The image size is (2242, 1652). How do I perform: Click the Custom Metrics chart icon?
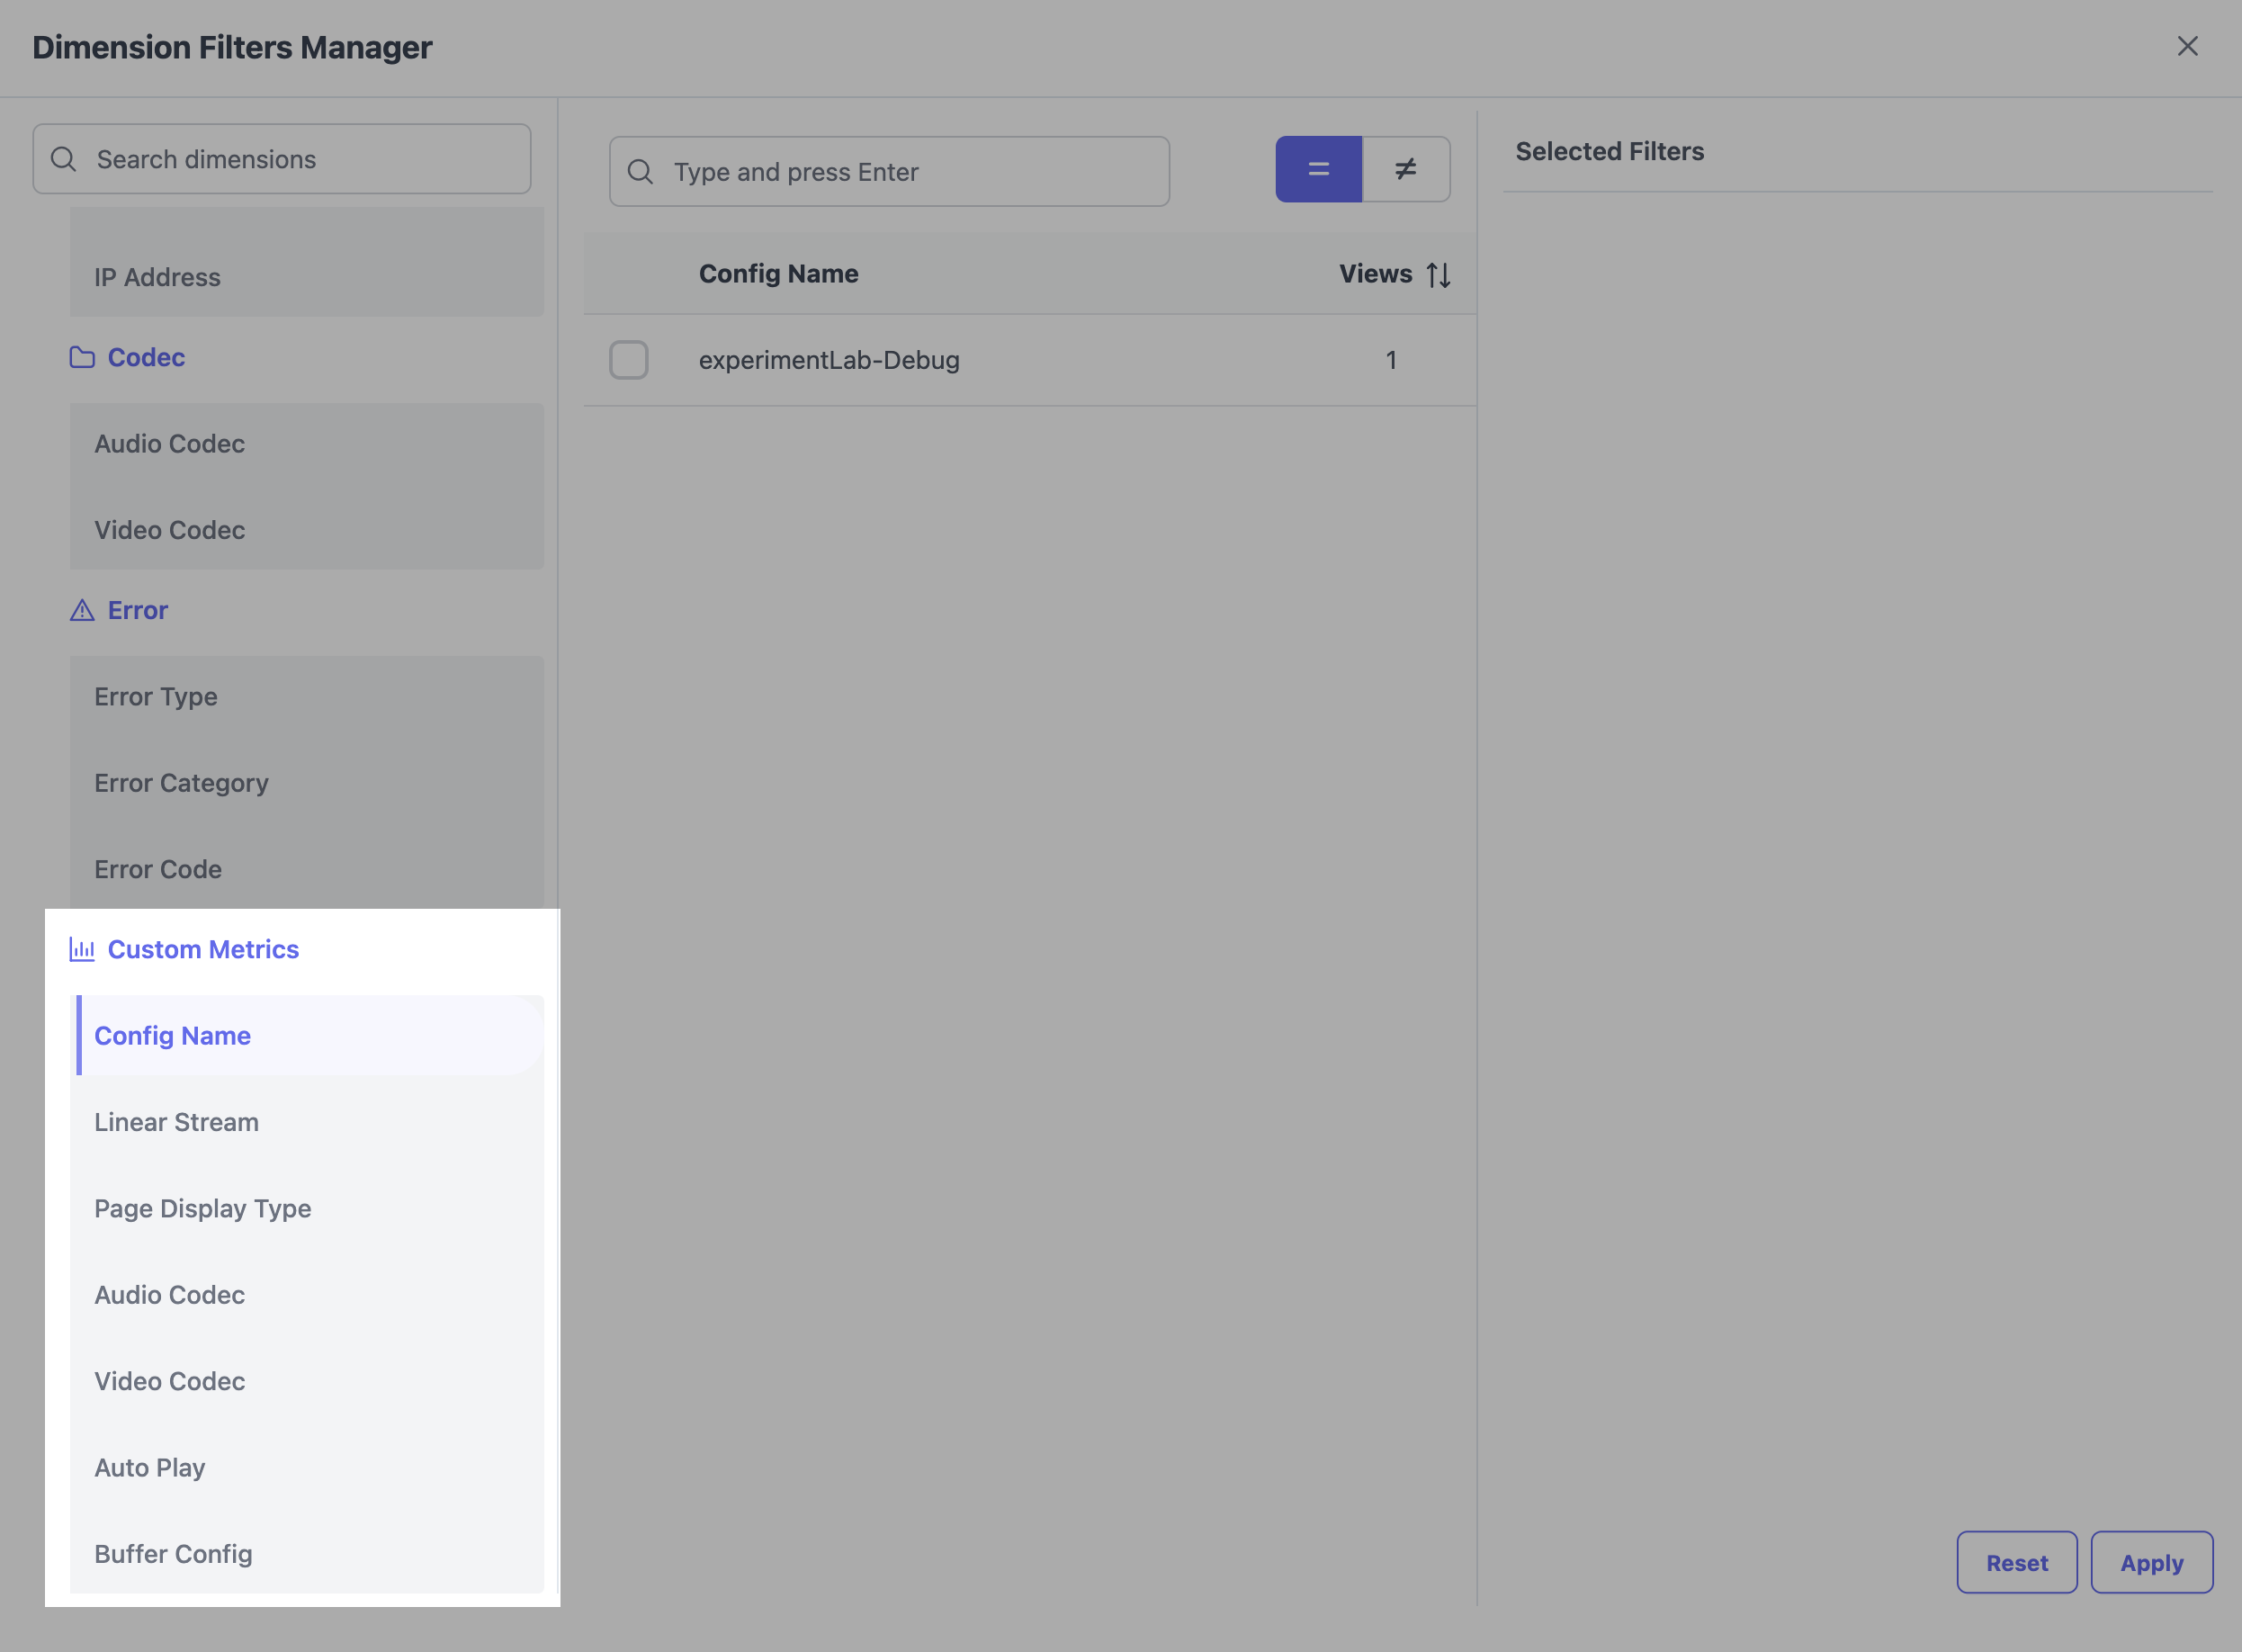click(82, 949)
